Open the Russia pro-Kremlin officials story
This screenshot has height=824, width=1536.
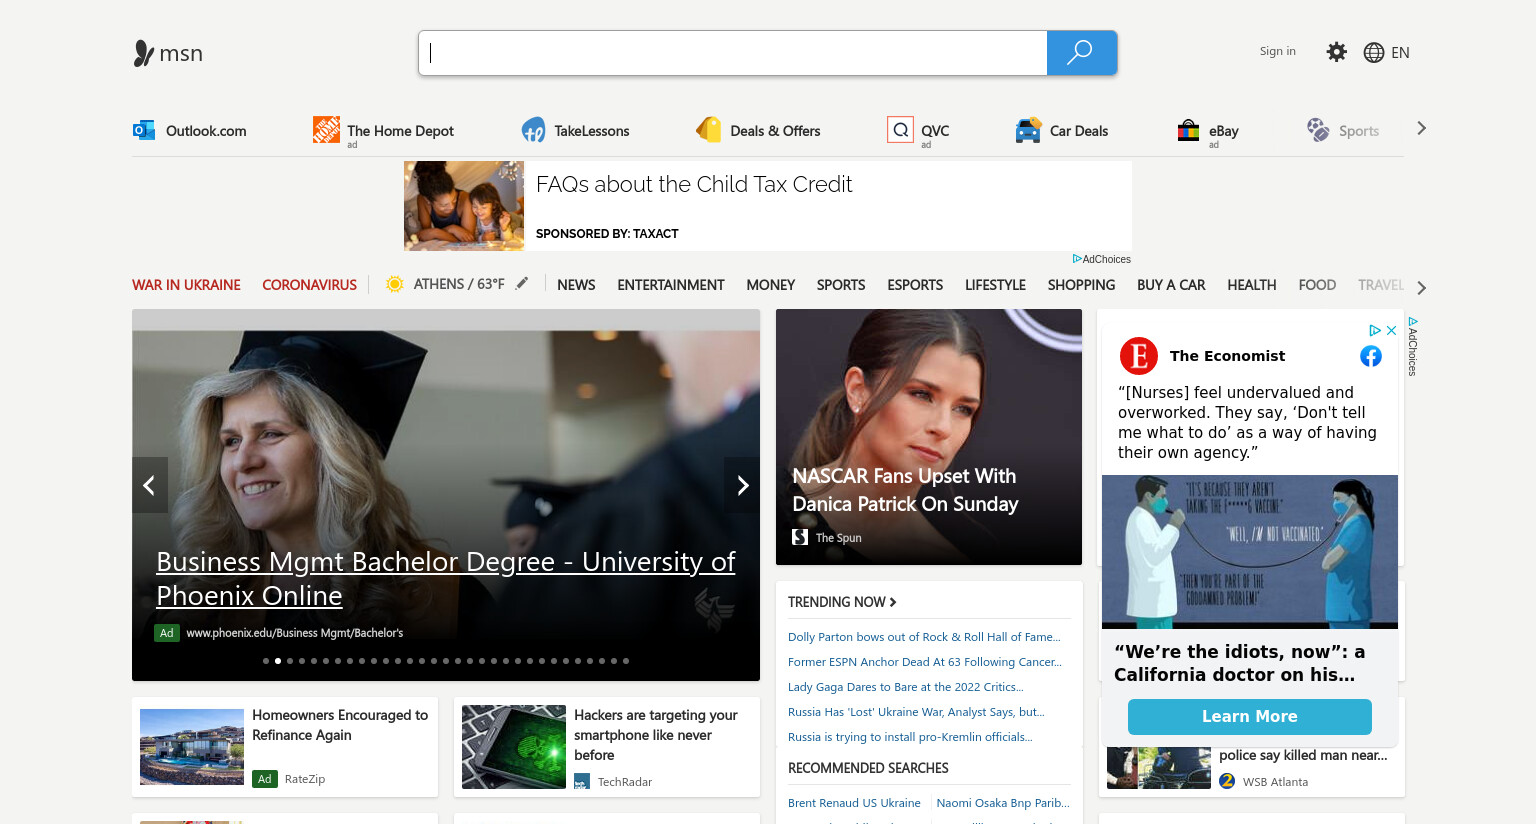click(x=910, y=737)
